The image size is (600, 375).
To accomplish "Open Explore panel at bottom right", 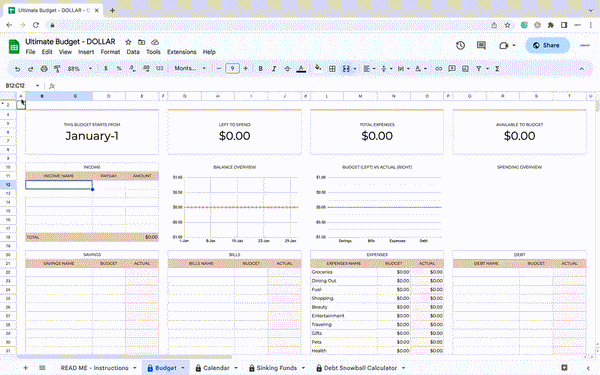I will tap(564, 368).
